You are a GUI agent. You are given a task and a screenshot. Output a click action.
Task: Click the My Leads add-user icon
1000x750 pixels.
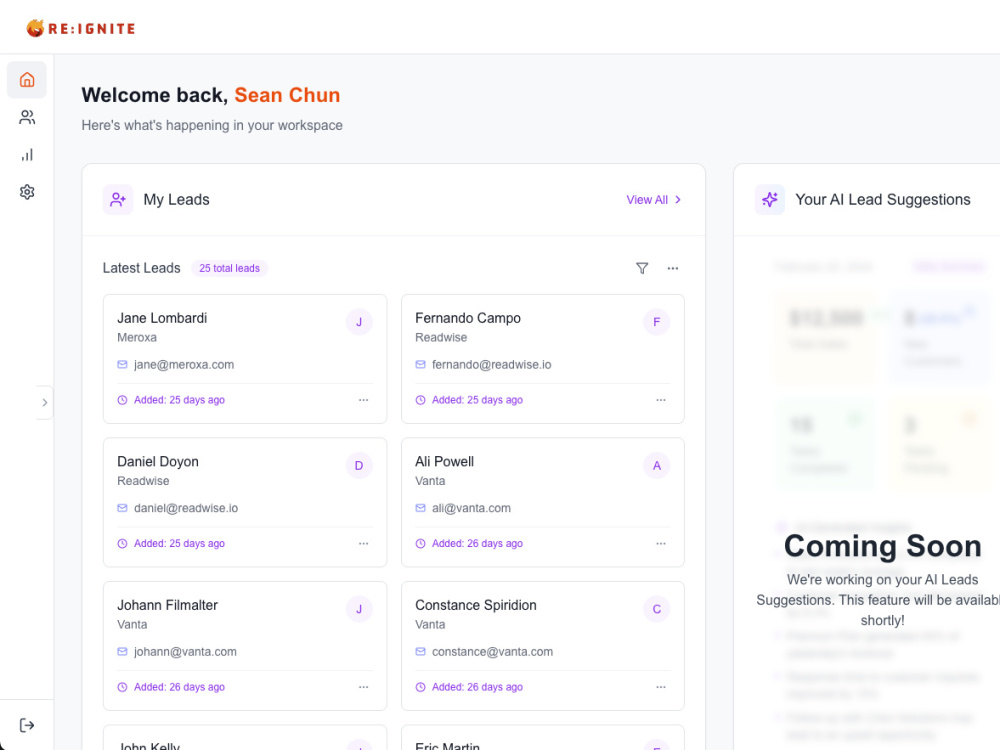pyautogui.click(x=118, y=200)
